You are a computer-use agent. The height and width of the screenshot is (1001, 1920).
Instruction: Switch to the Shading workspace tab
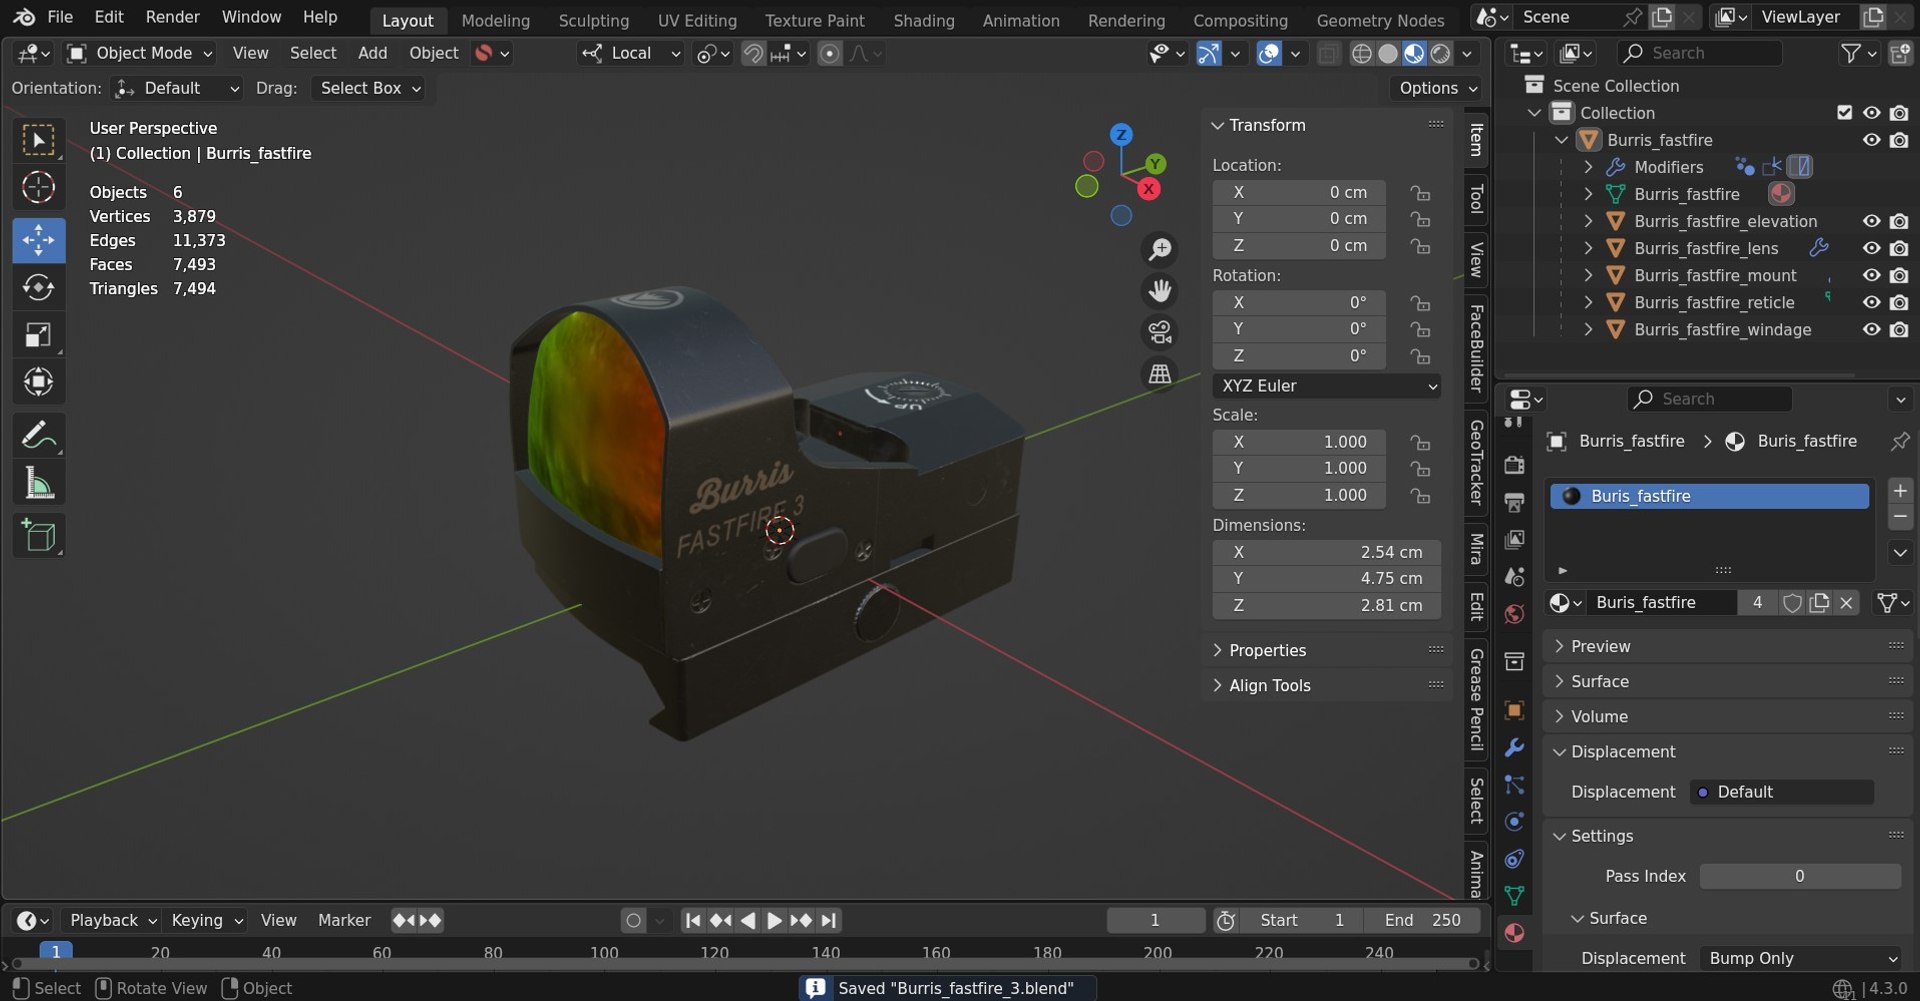923,20
